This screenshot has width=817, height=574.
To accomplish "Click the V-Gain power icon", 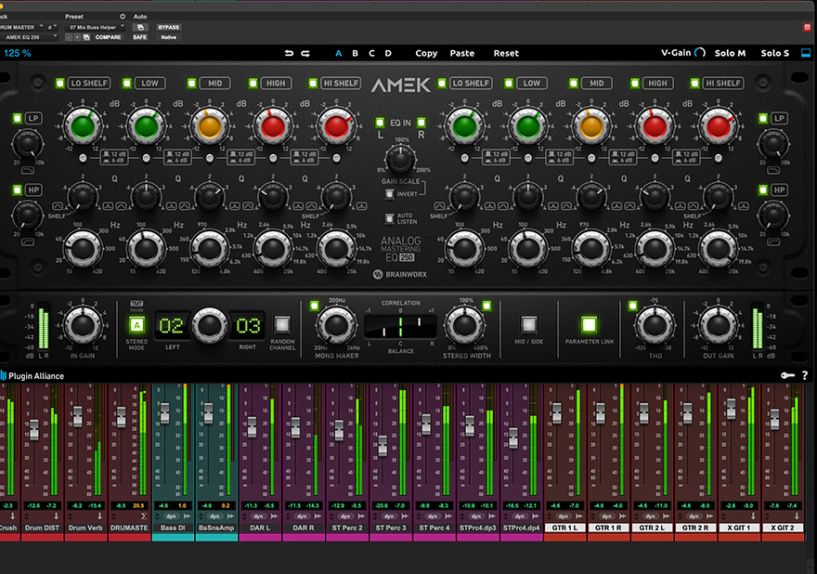I will coord(699,53).
